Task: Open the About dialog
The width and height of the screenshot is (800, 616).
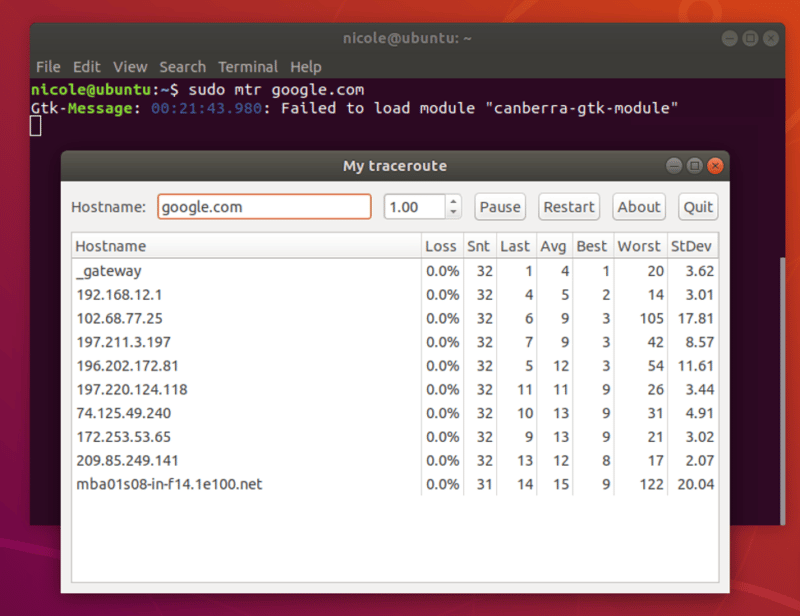Action: click(638, 207)
